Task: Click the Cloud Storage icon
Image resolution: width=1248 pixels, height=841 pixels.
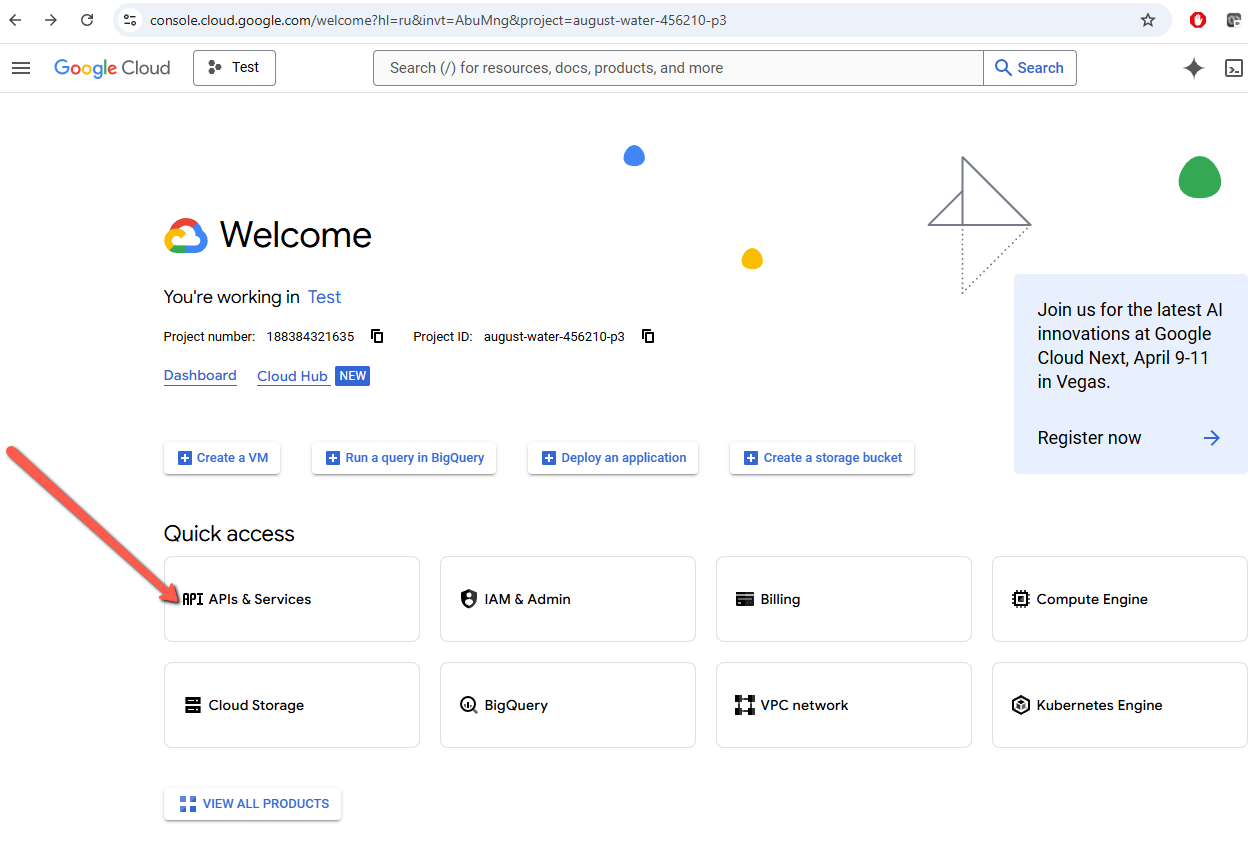Action: tap(193, 705)
